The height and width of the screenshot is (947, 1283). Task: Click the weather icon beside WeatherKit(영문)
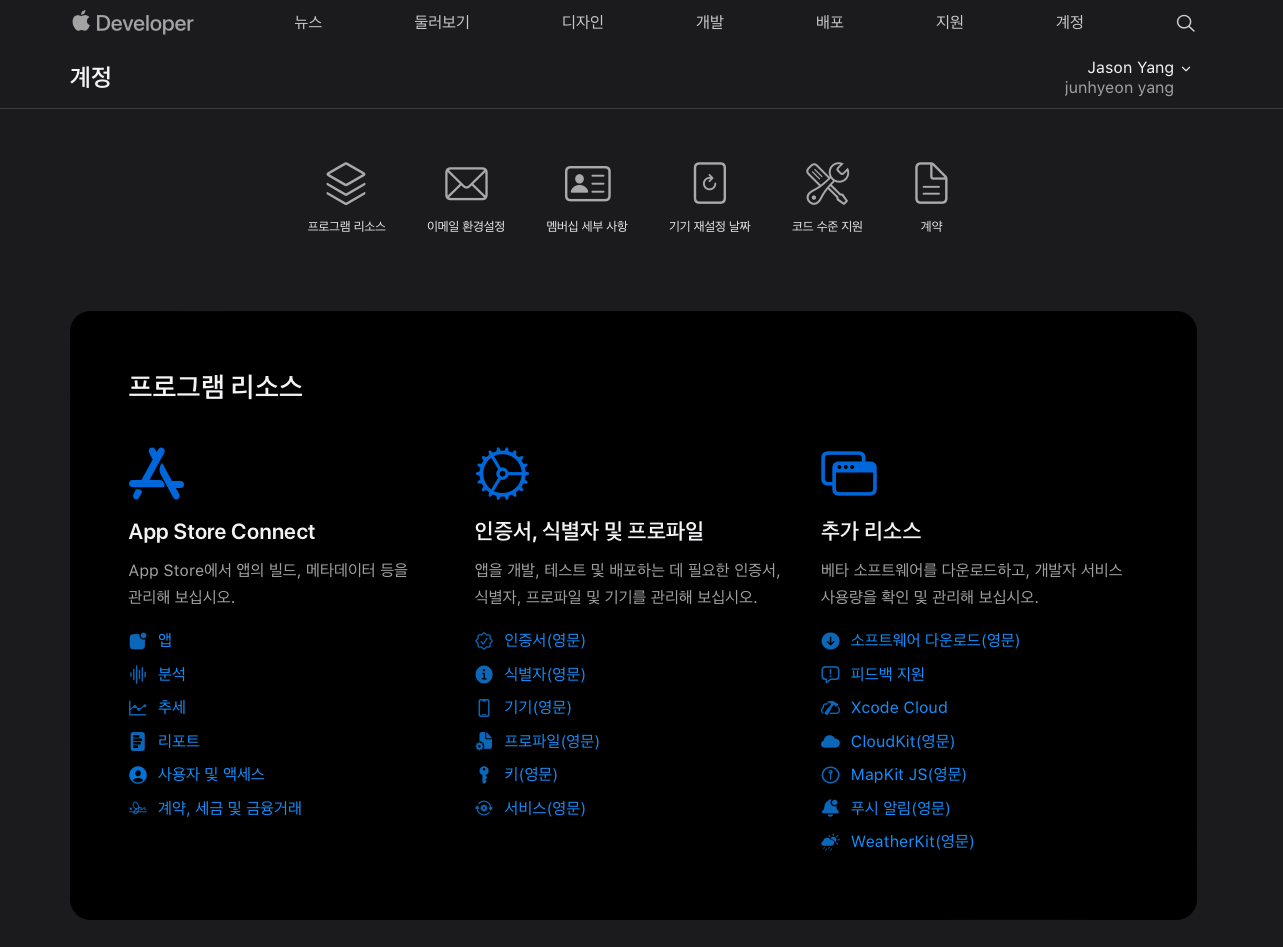(x=830, y=842)
